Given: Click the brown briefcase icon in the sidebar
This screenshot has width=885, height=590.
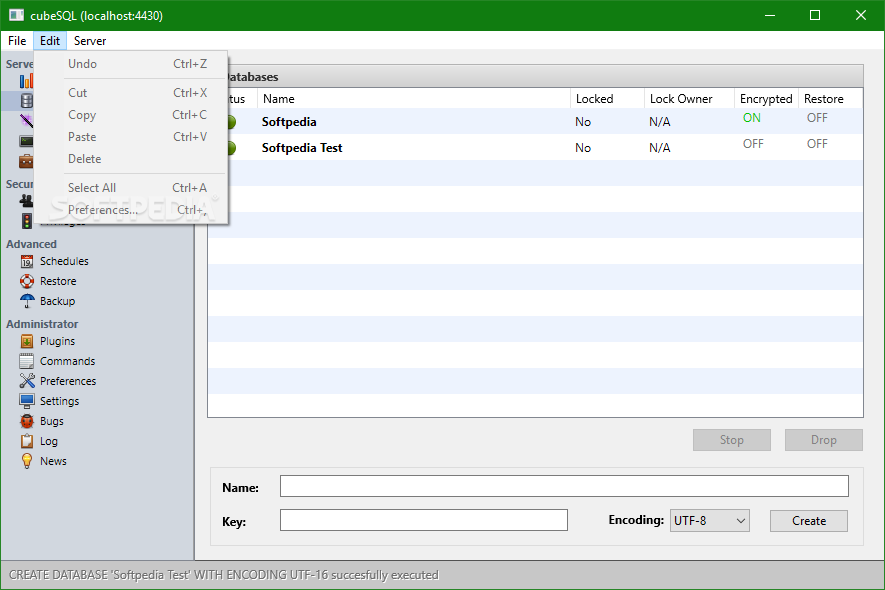Looking at the screenshot, I should pos(27,161).
